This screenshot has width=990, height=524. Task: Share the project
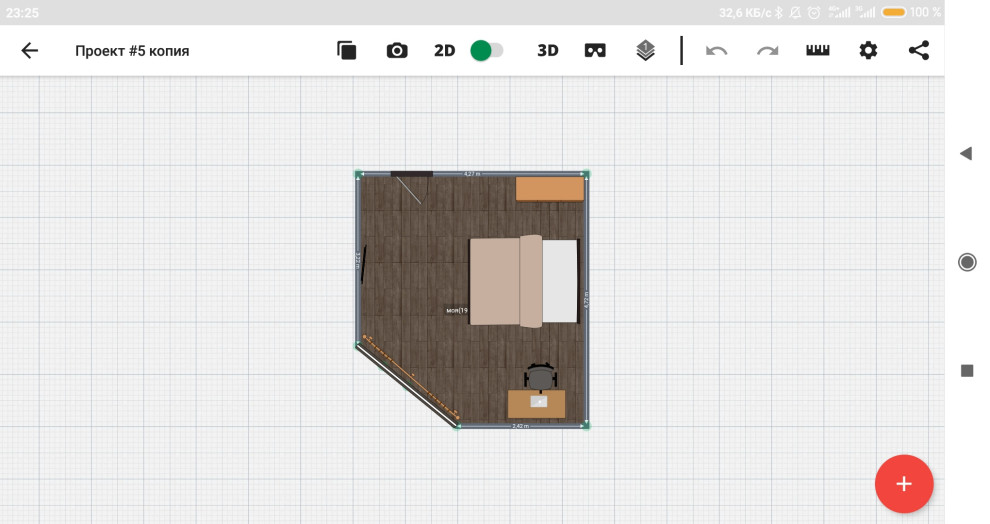(x=919, y=51)
